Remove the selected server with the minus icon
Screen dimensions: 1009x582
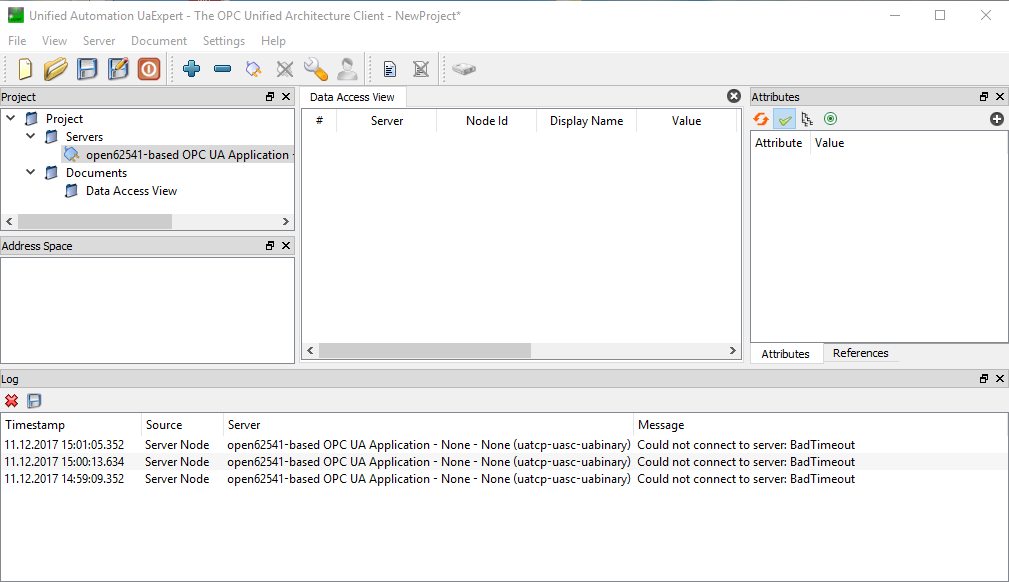[x=222, y=69]
